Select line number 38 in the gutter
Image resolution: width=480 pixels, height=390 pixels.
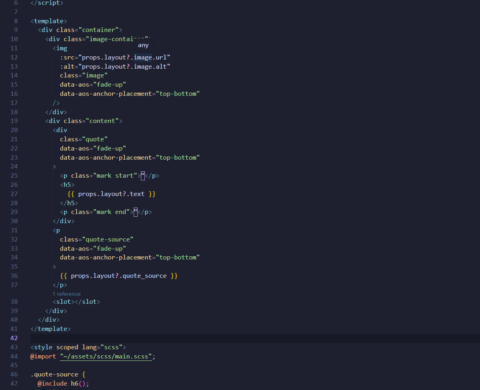pos(14,302)
